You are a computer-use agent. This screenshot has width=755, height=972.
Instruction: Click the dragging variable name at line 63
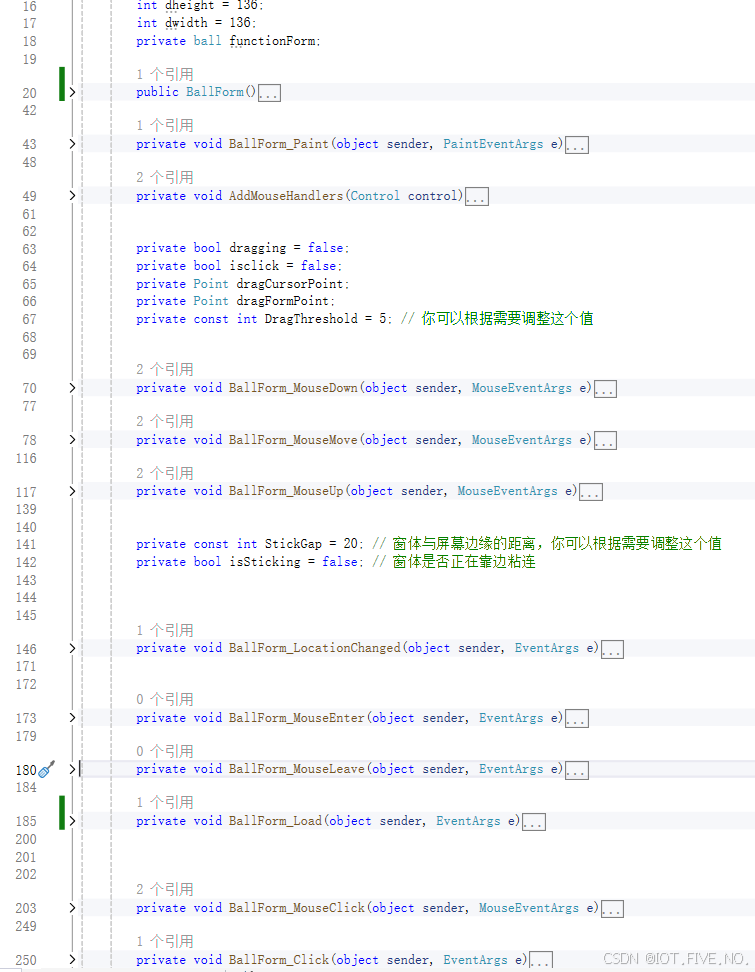coord(257,248)
